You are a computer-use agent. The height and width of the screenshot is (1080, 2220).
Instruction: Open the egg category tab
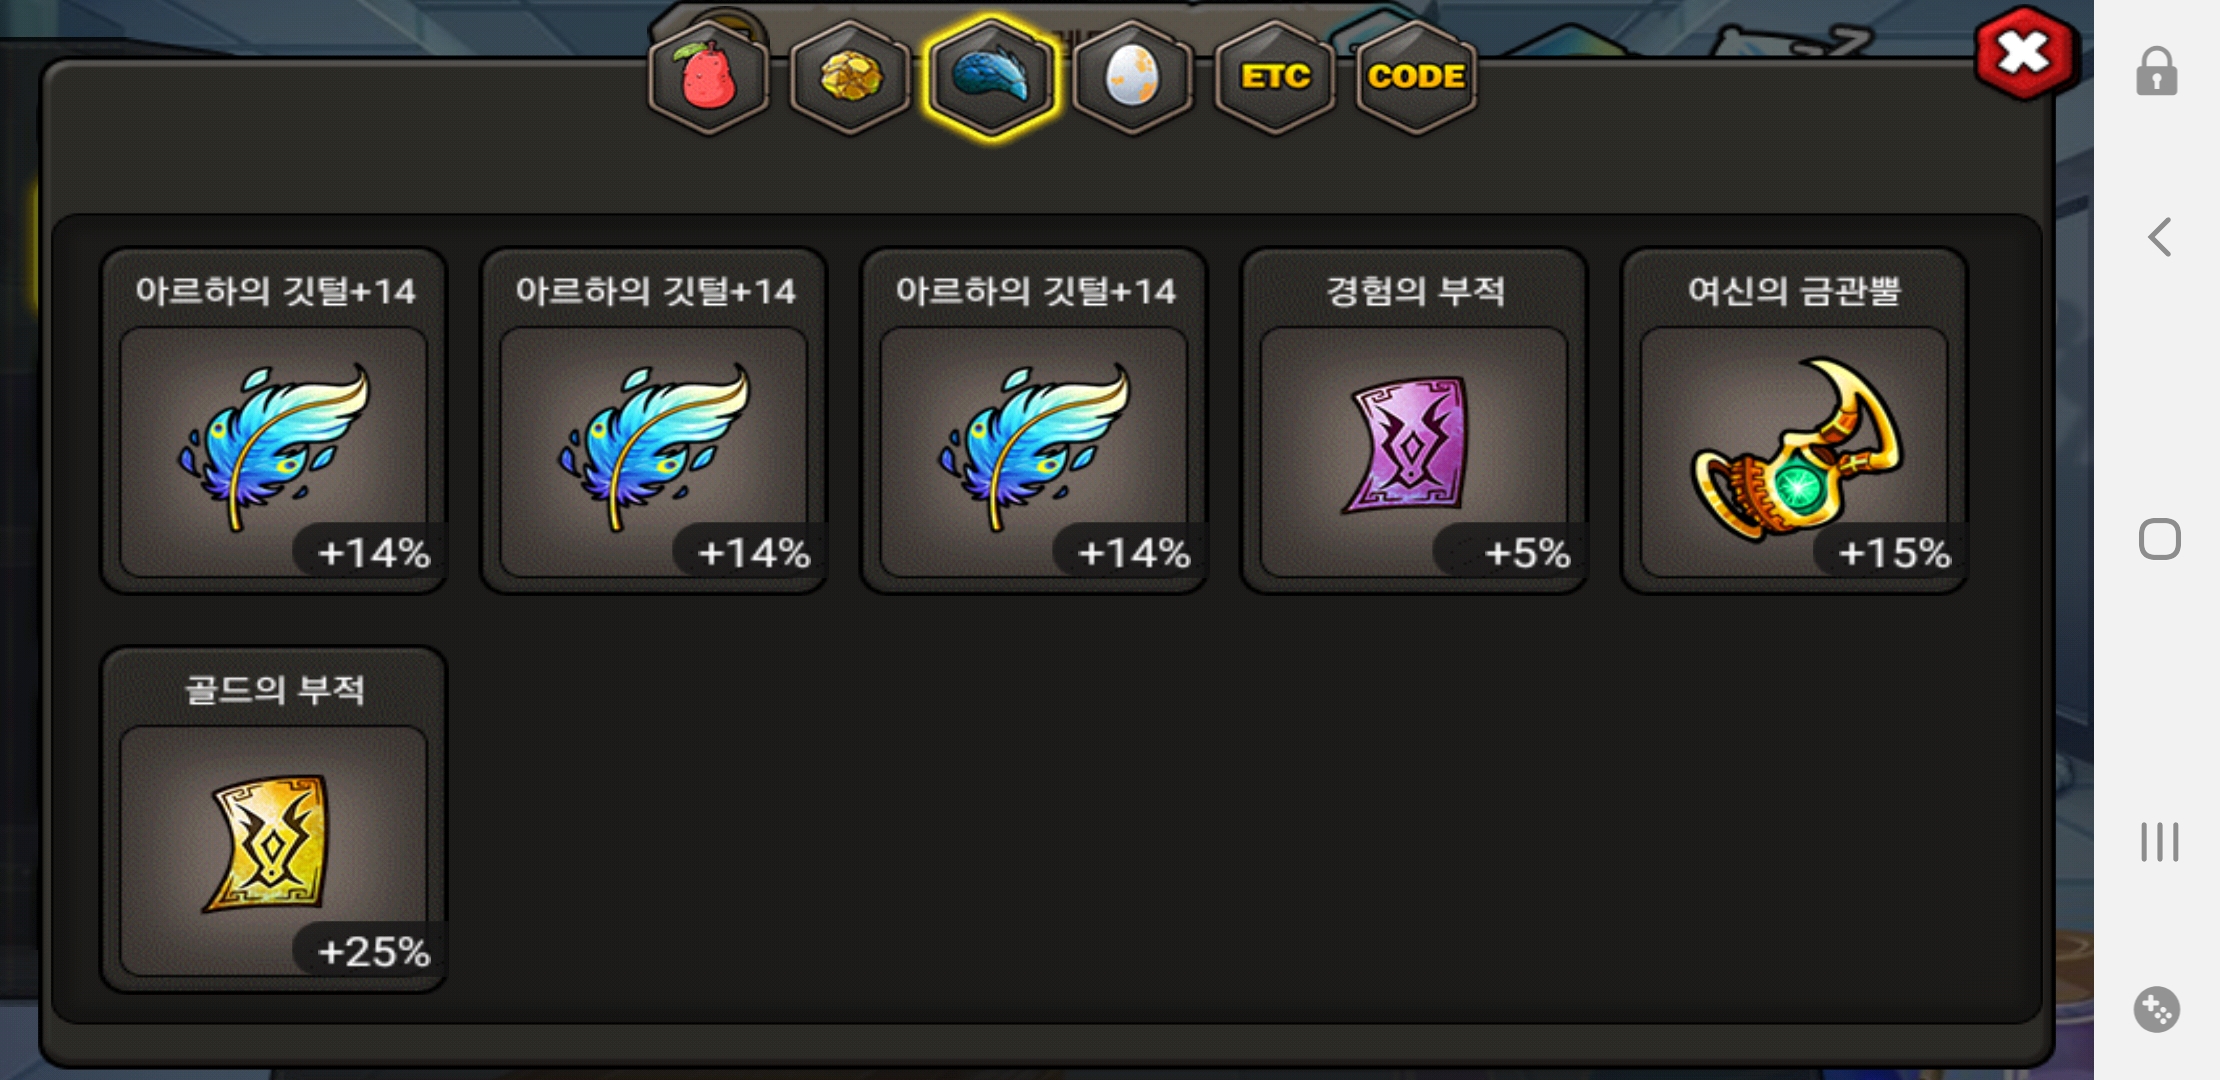click(x=1133, y=78)
